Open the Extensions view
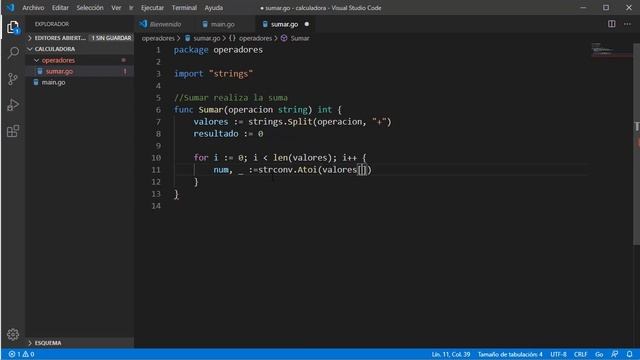 [x=13, y=131]
